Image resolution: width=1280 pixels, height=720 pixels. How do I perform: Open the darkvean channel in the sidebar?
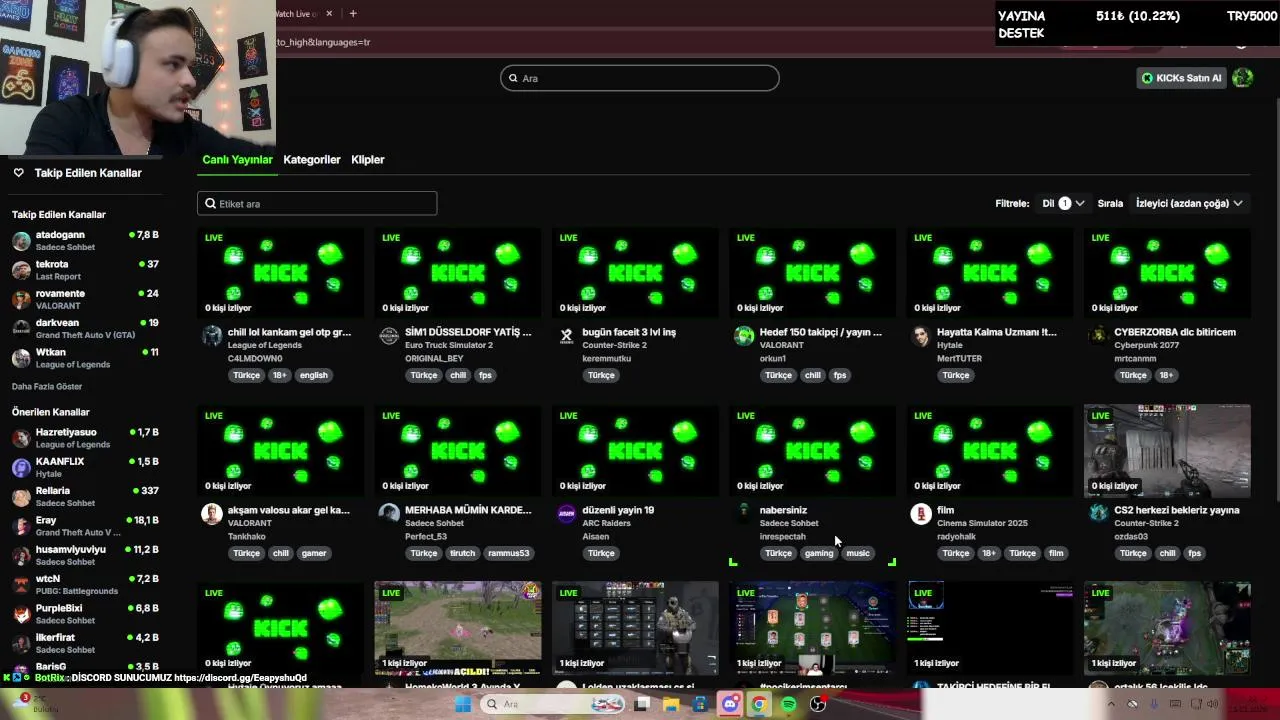tap(85, 329)
